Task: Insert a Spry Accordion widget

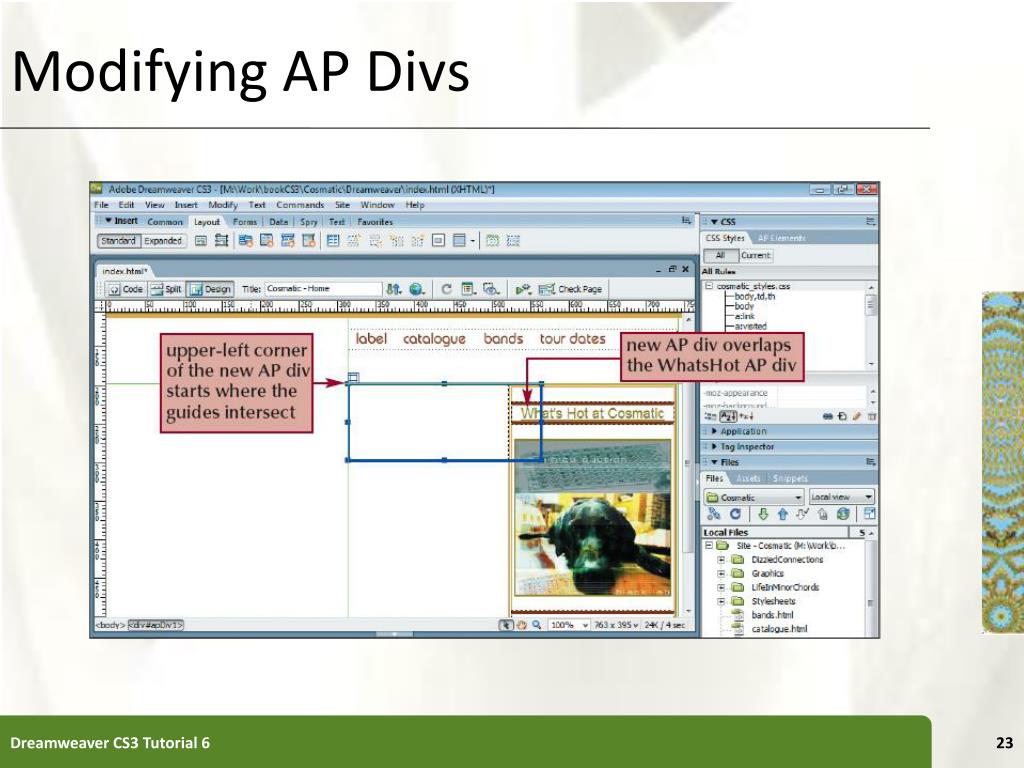Action: [287, 241]
